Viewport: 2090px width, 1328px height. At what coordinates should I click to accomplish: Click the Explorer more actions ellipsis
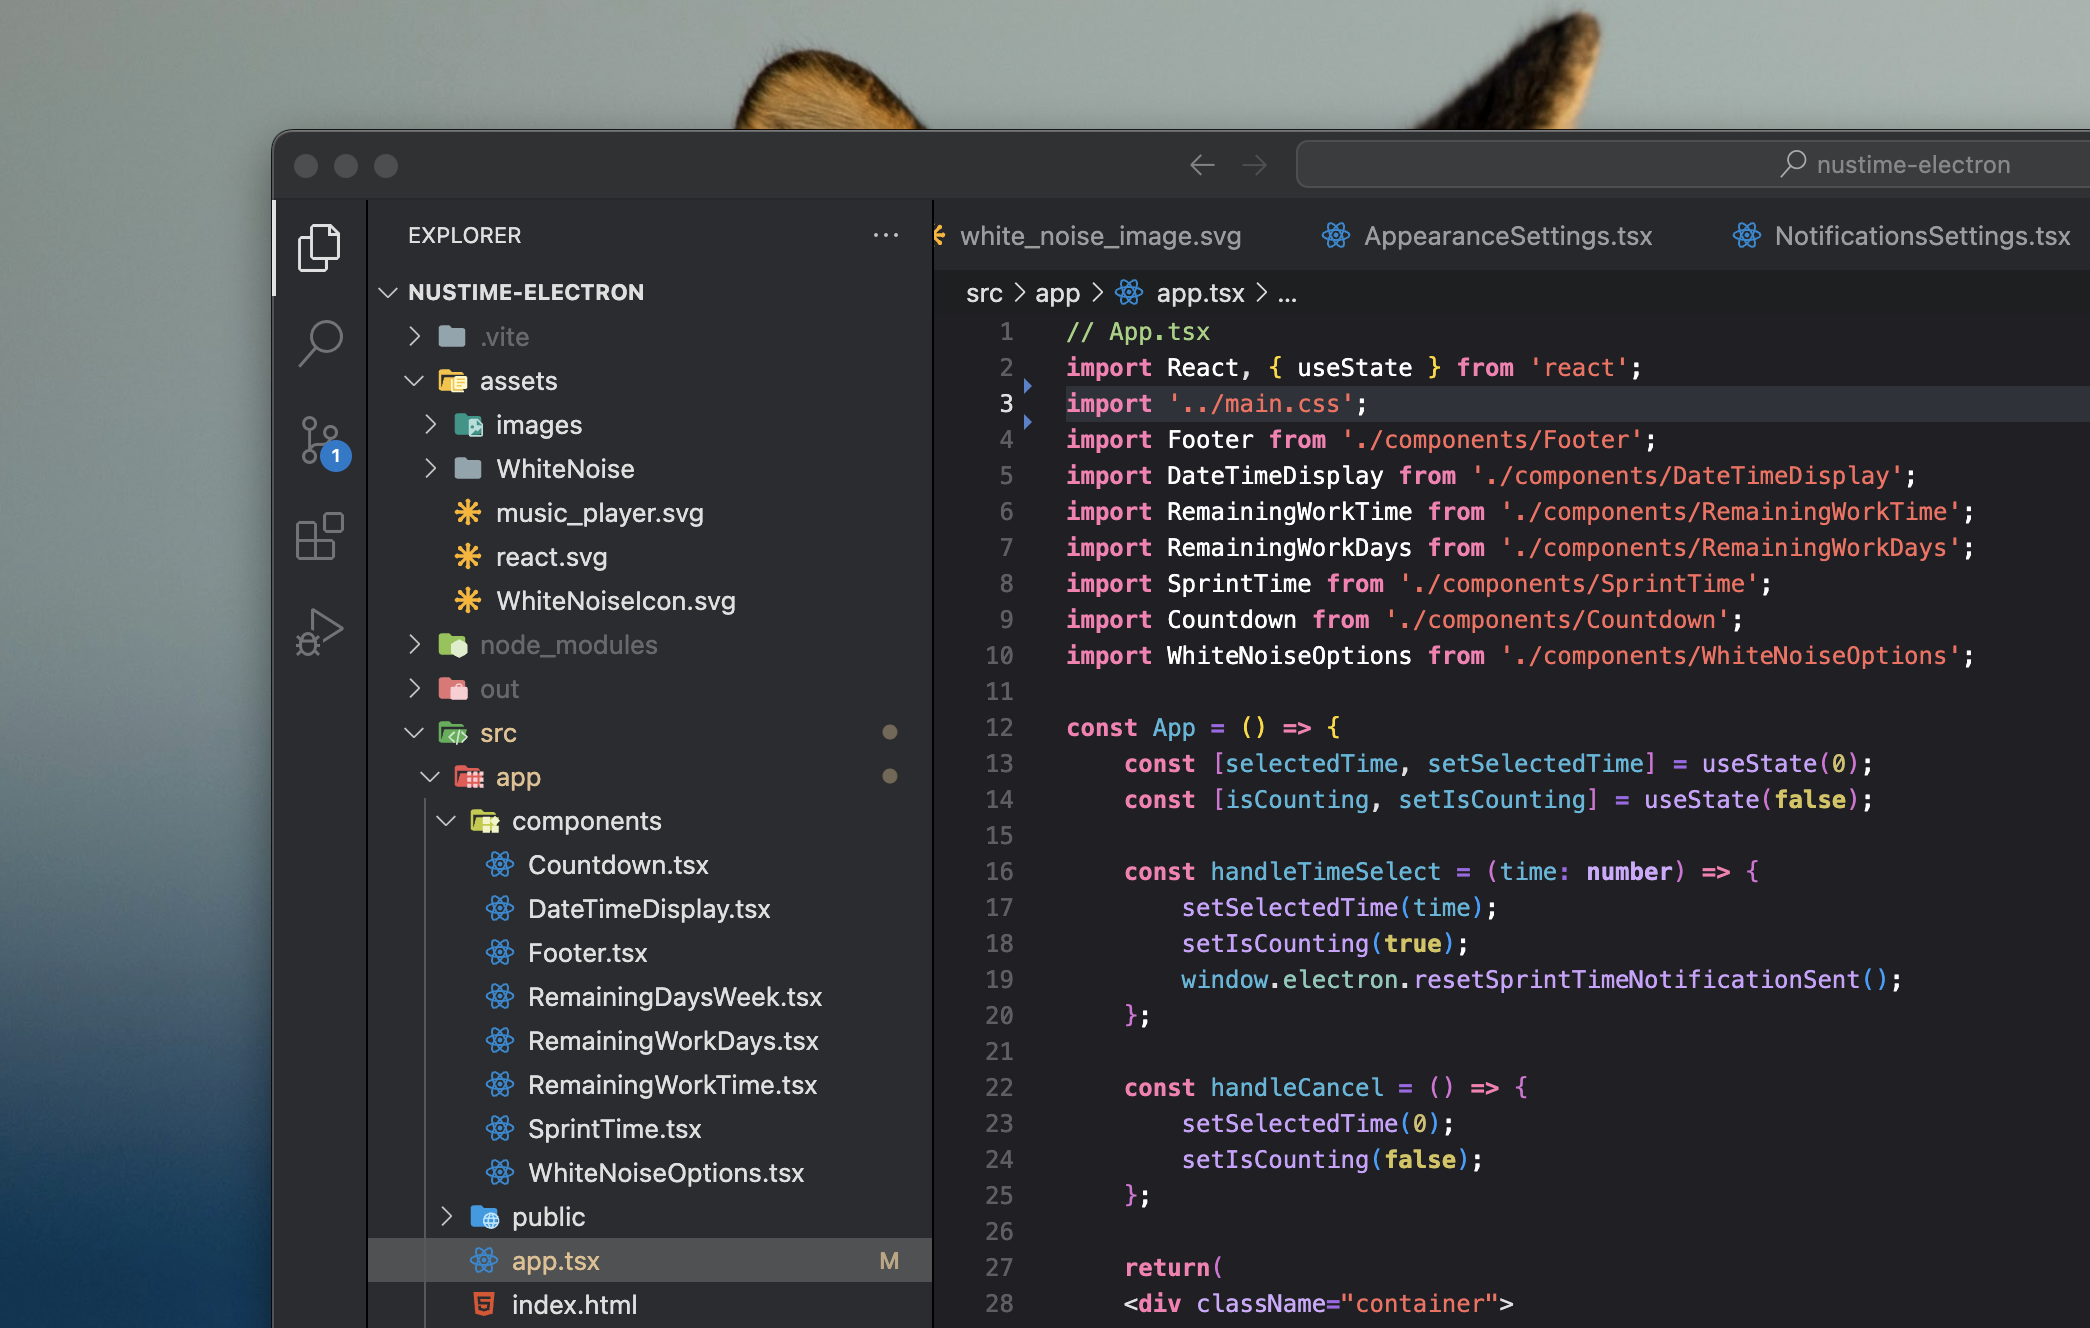885,235
